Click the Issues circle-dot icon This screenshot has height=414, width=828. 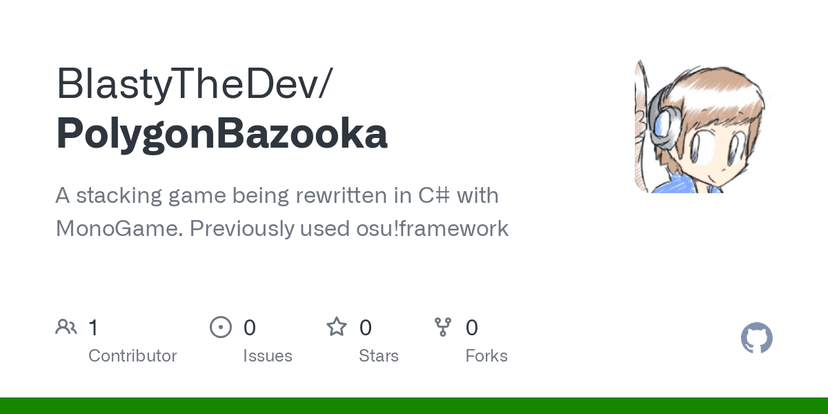pos(220,327)
